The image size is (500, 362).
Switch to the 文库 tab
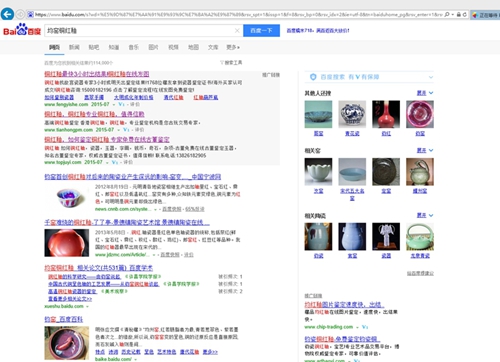point(213,47)
